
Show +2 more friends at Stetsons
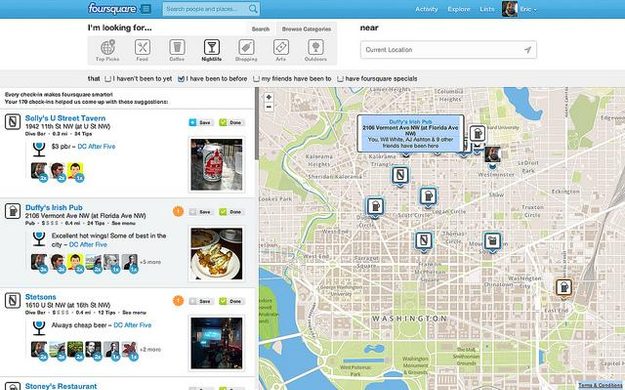(x=150, y=349)
